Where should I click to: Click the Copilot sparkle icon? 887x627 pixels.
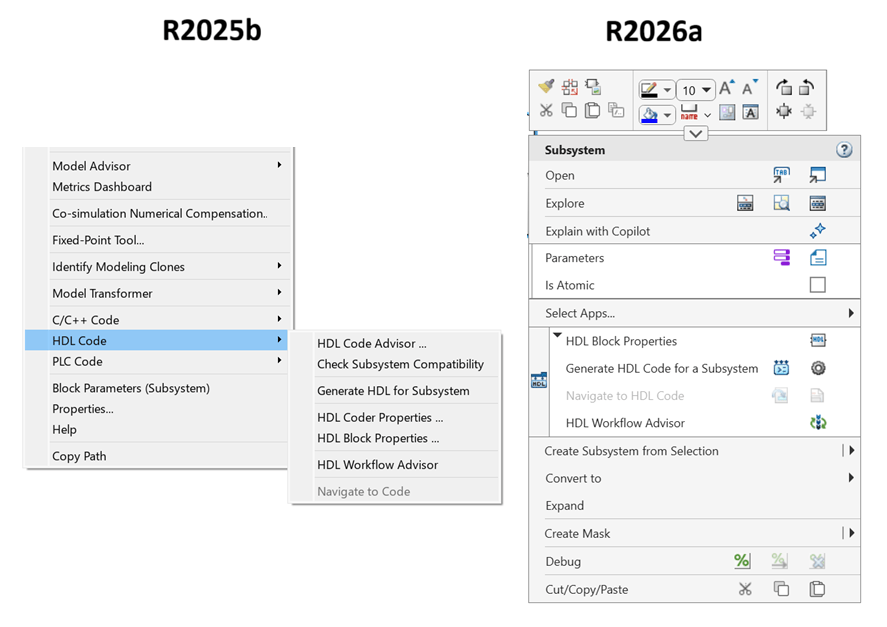(x=817, y=230)
